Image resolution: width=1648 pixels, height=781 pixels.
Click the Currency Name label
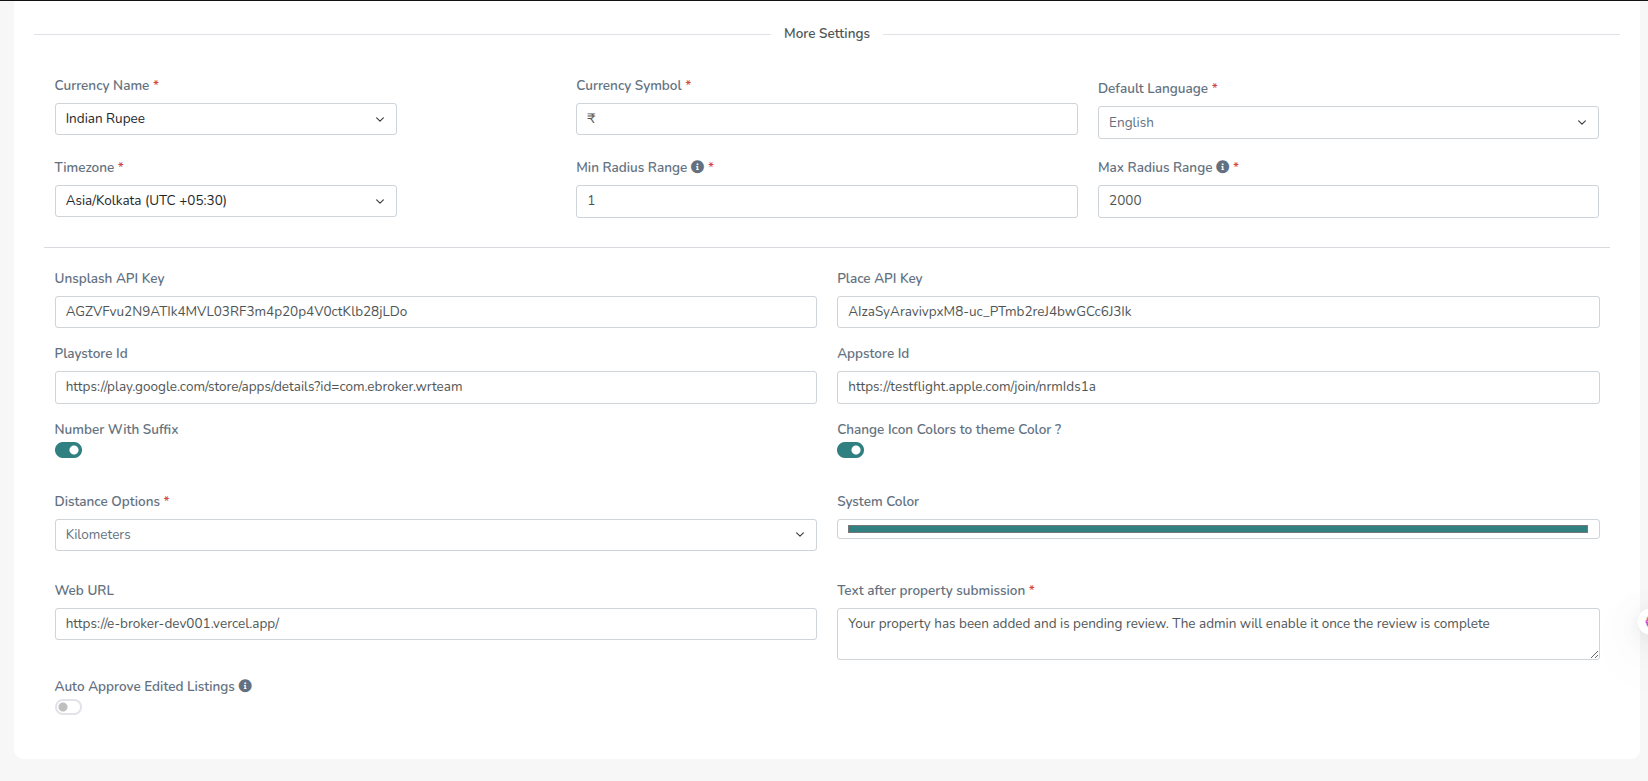click(x=102, y=85)
